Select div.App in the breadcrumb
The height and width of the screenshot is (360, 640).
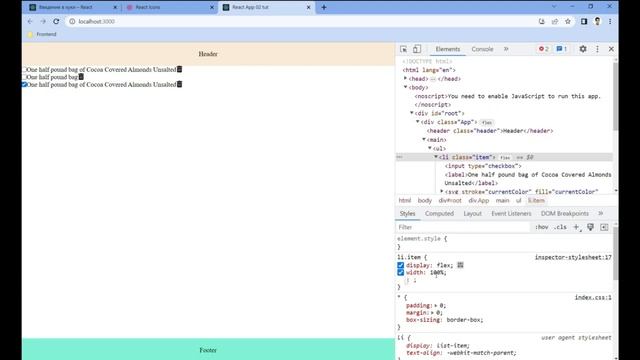click(478, 200)
